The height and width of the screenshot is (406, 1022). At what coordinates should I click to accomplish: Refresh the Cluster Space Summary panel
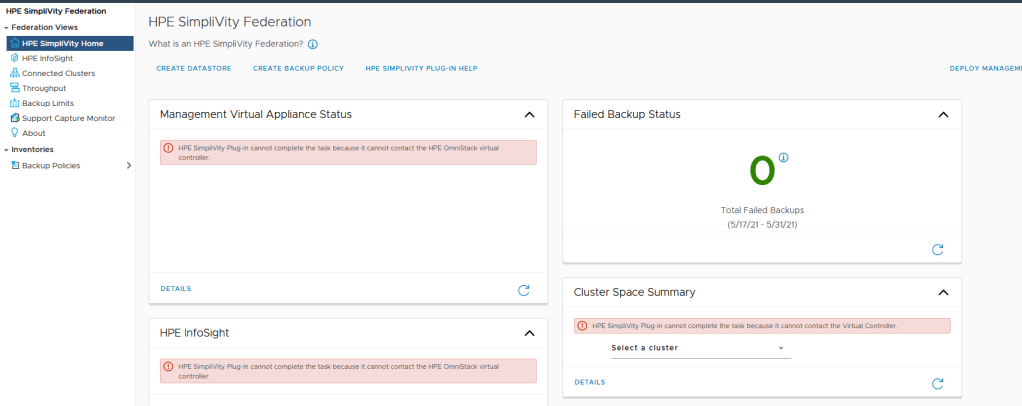(x=937, y=383)
